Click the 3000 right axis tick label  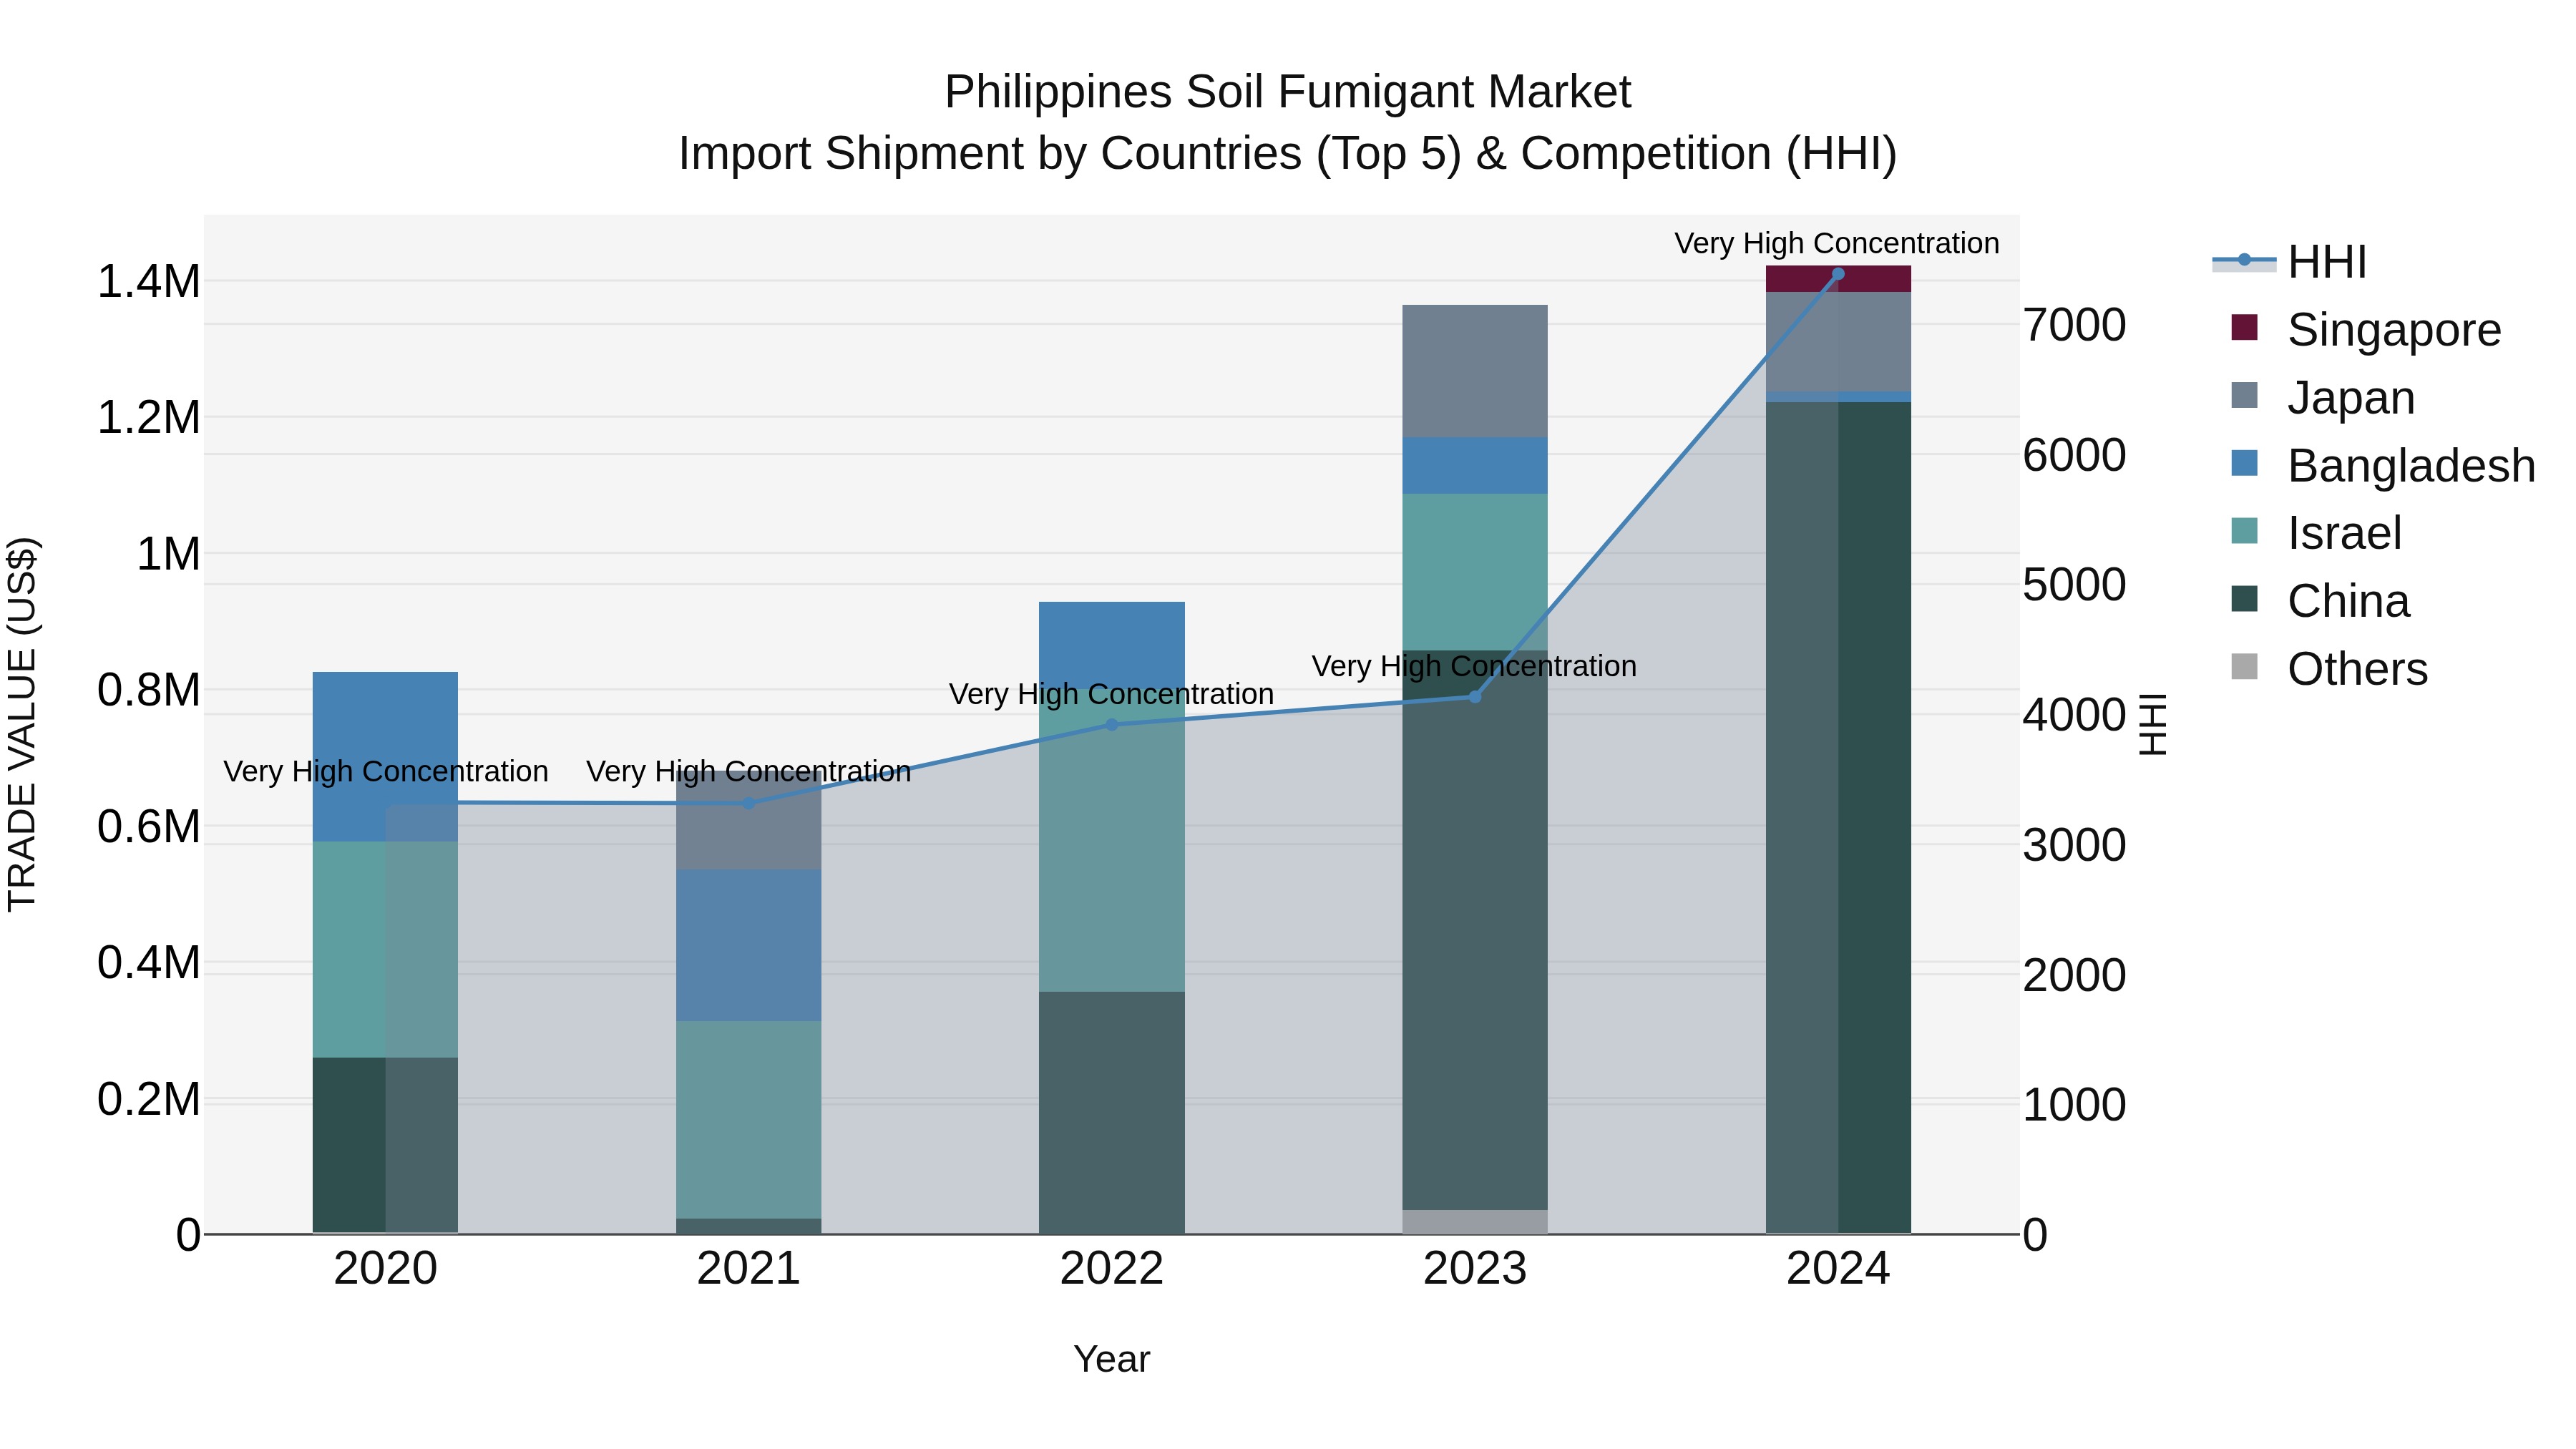(2075, 845)
